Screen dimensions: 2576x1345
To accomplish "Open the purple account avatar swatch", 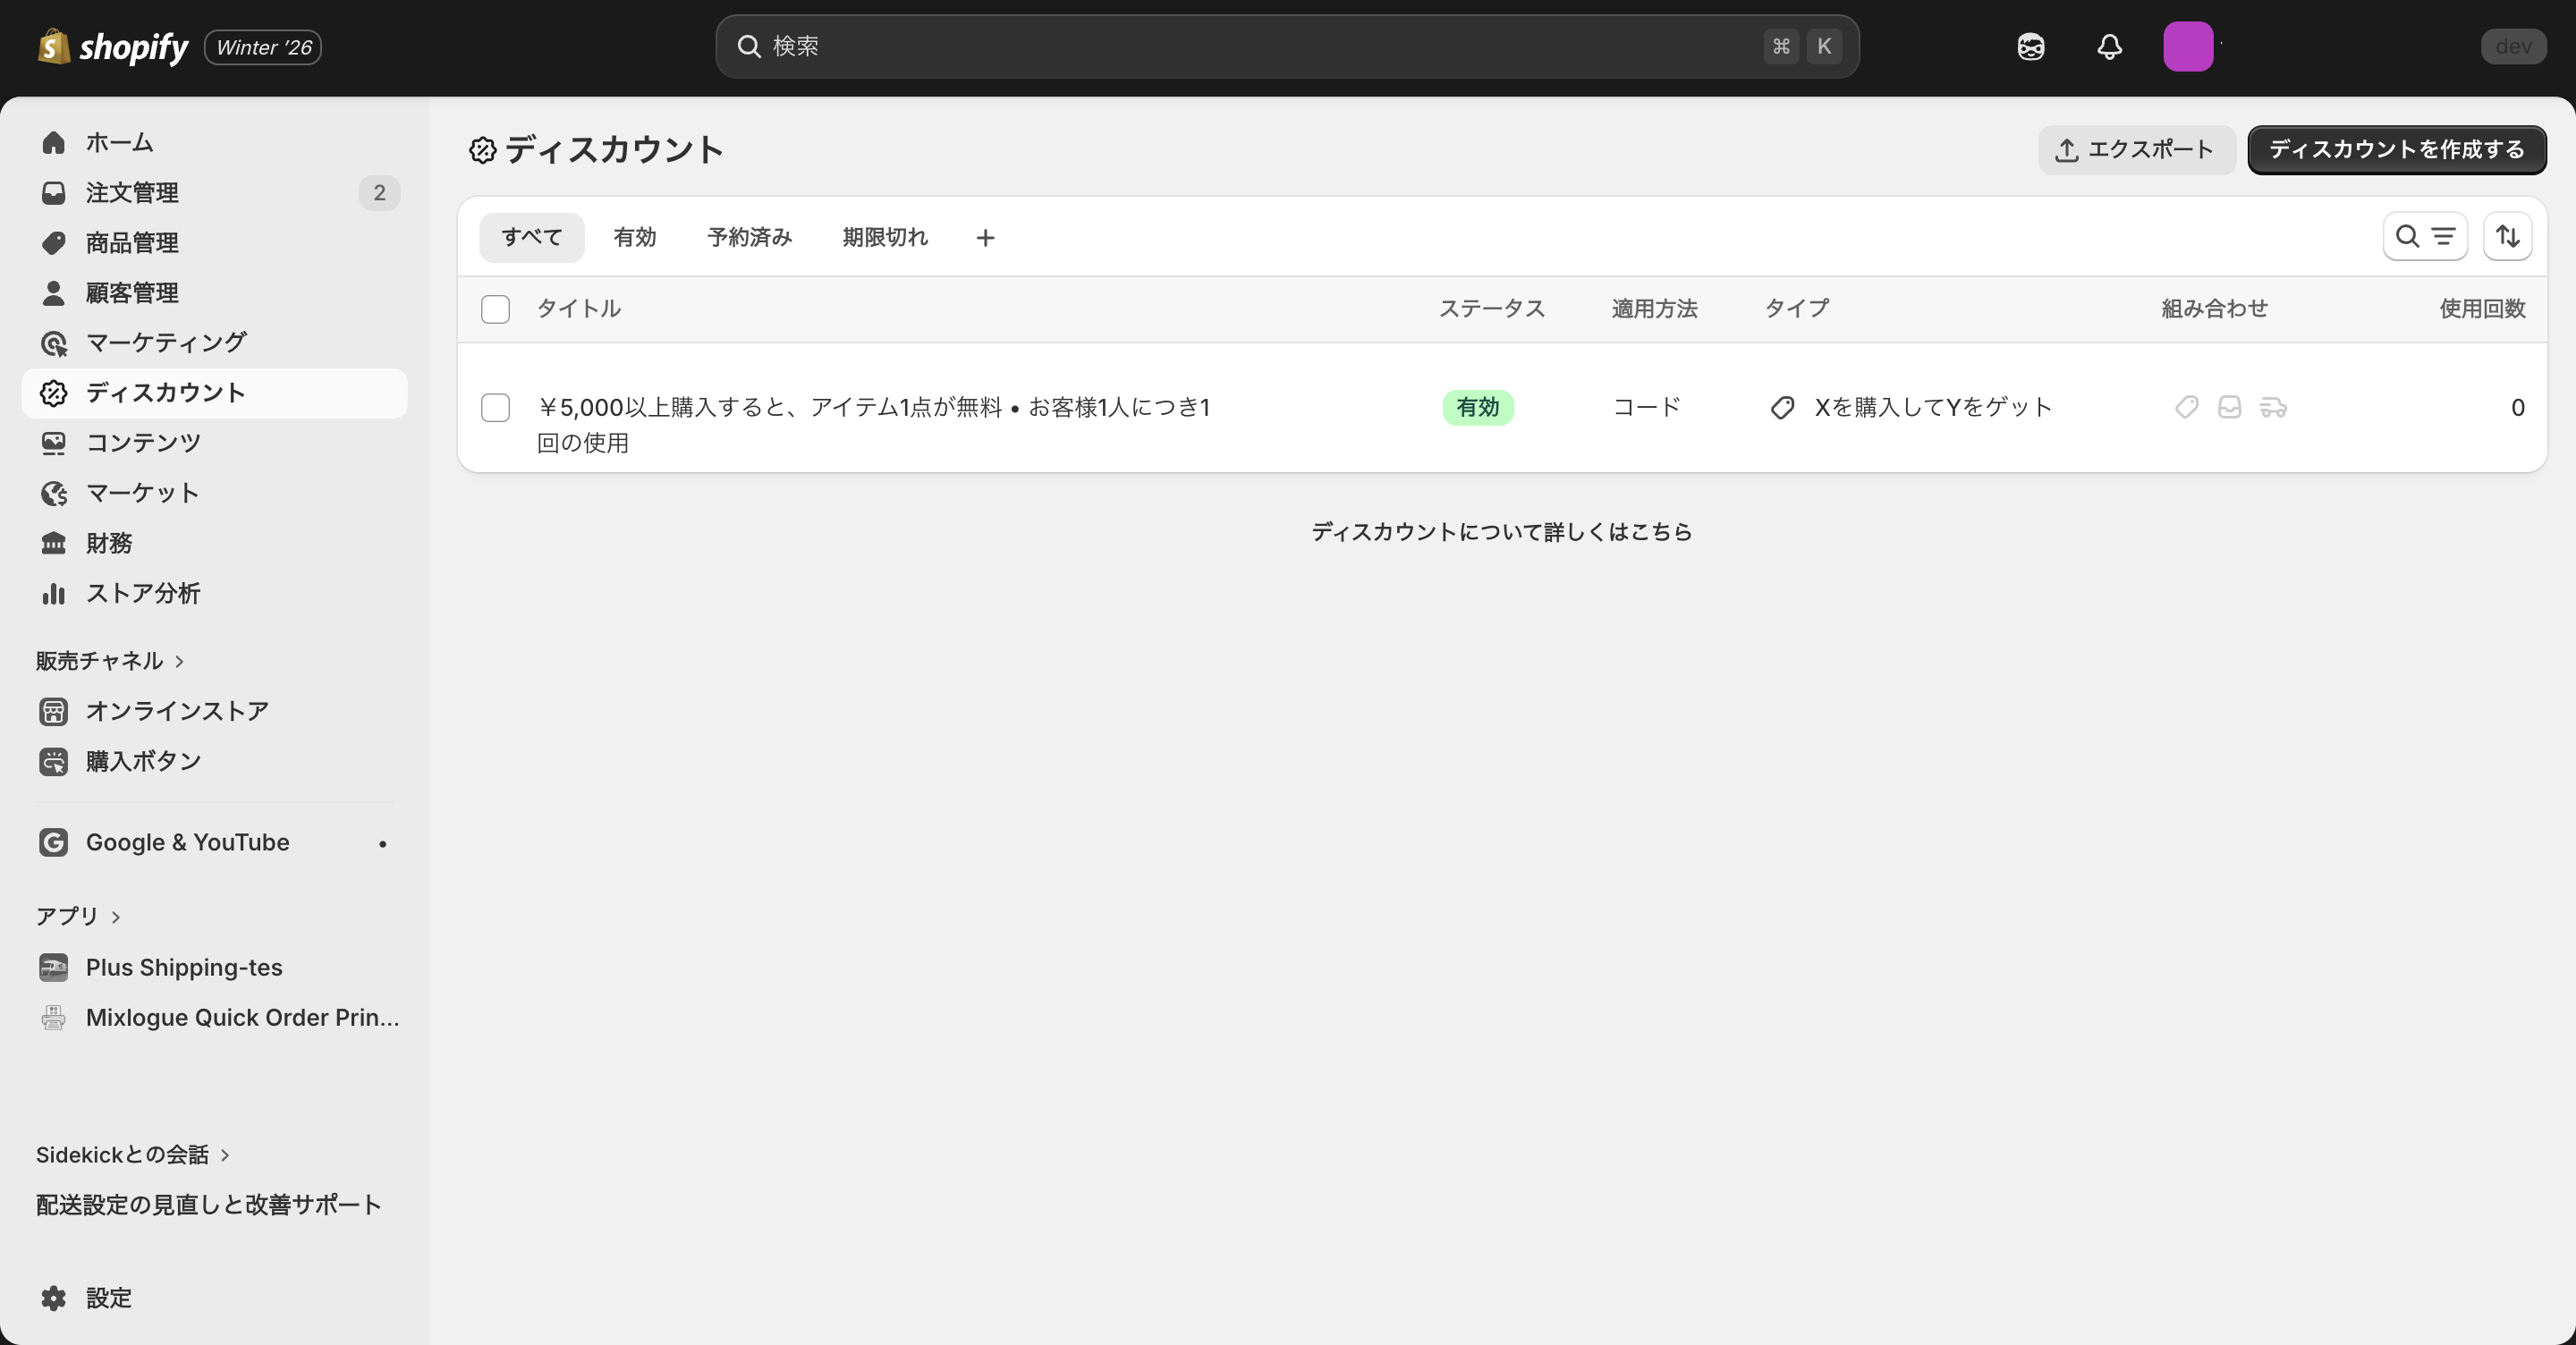I will 2189,46.
